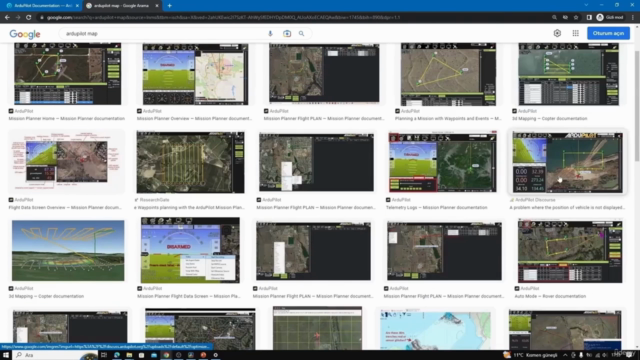Start voice search with the microphone icon
The image size is (640, 360).
pyautogui.click(x=270, y=33)
